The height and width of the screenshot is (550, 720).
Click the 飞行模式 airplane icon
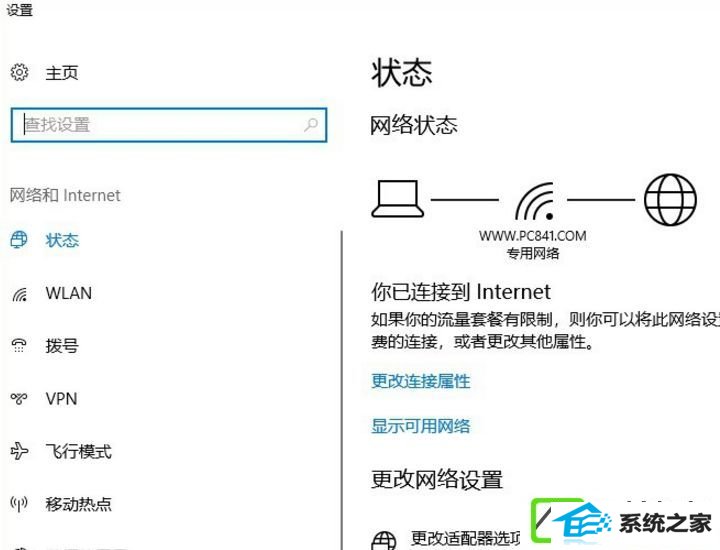point(19,451)
